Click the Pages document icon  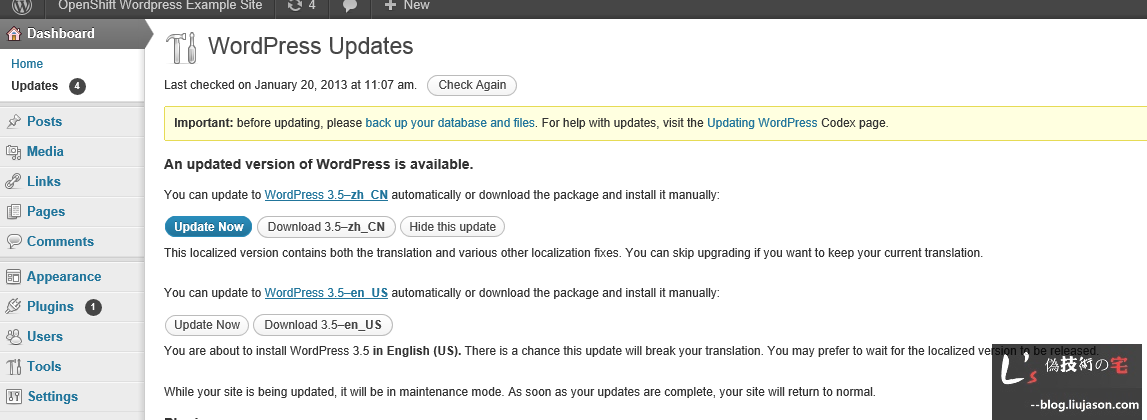click(13, 211)
